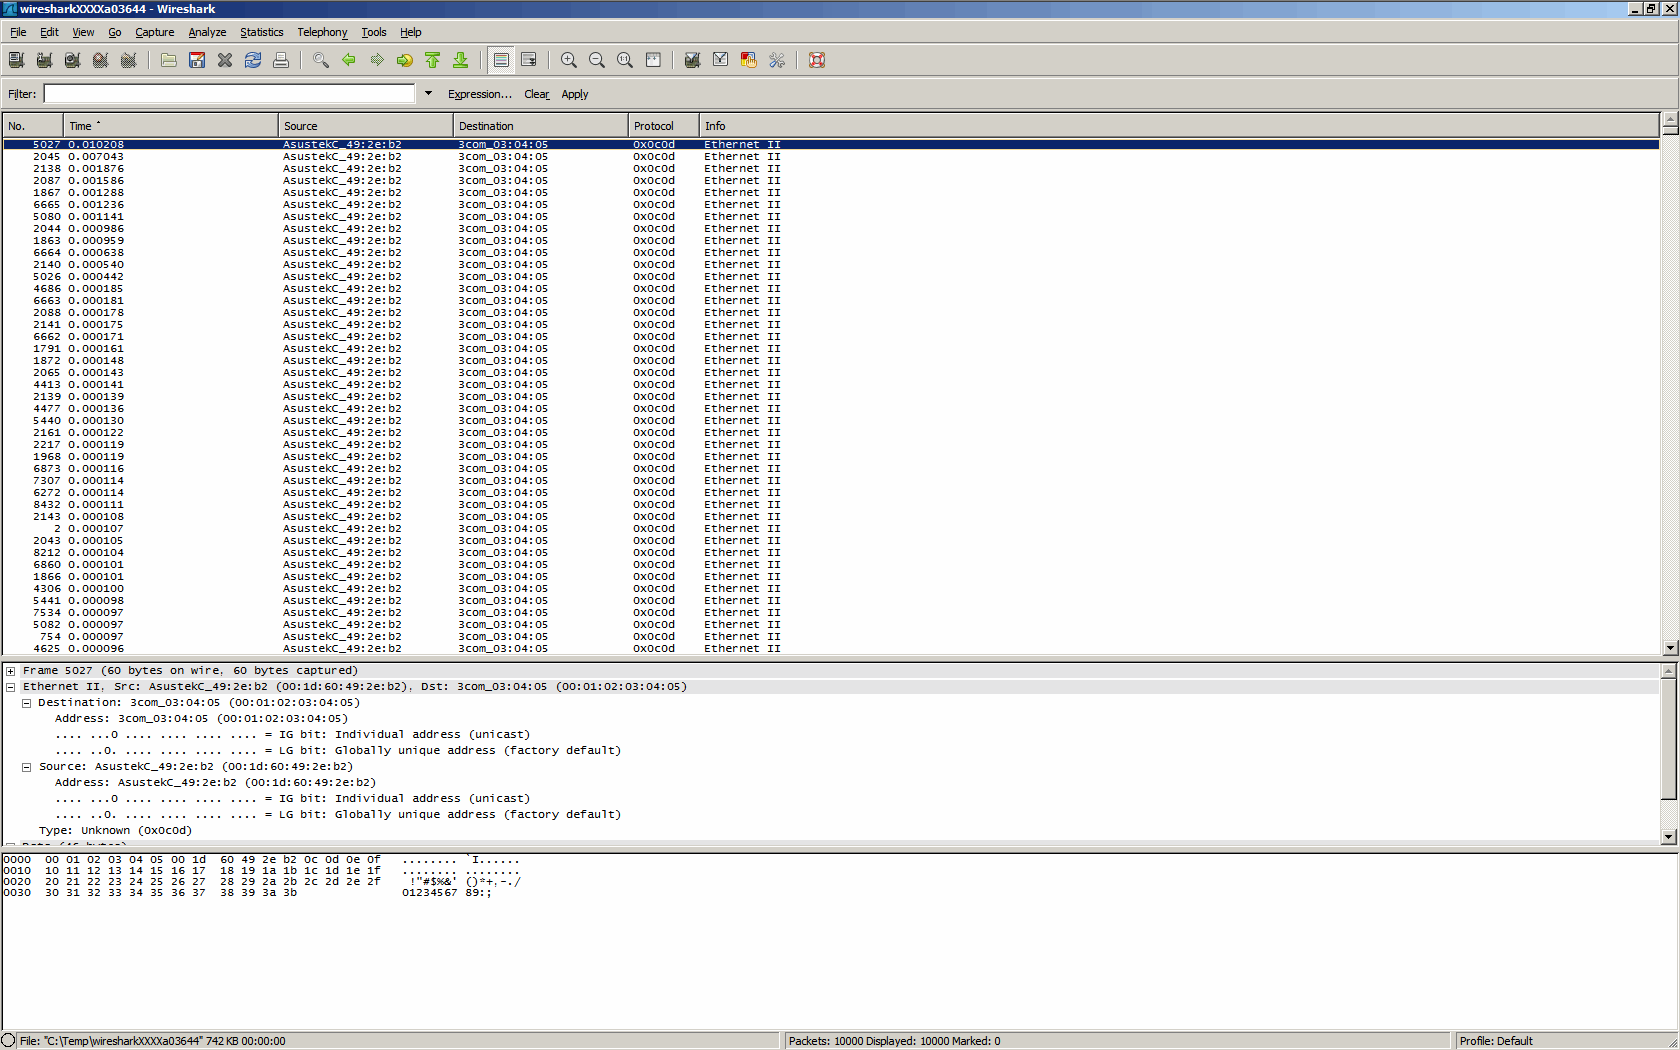Viewport: 1680px width, 1050px height.
Task: Open the Edit menu
Action: [49, 32]
